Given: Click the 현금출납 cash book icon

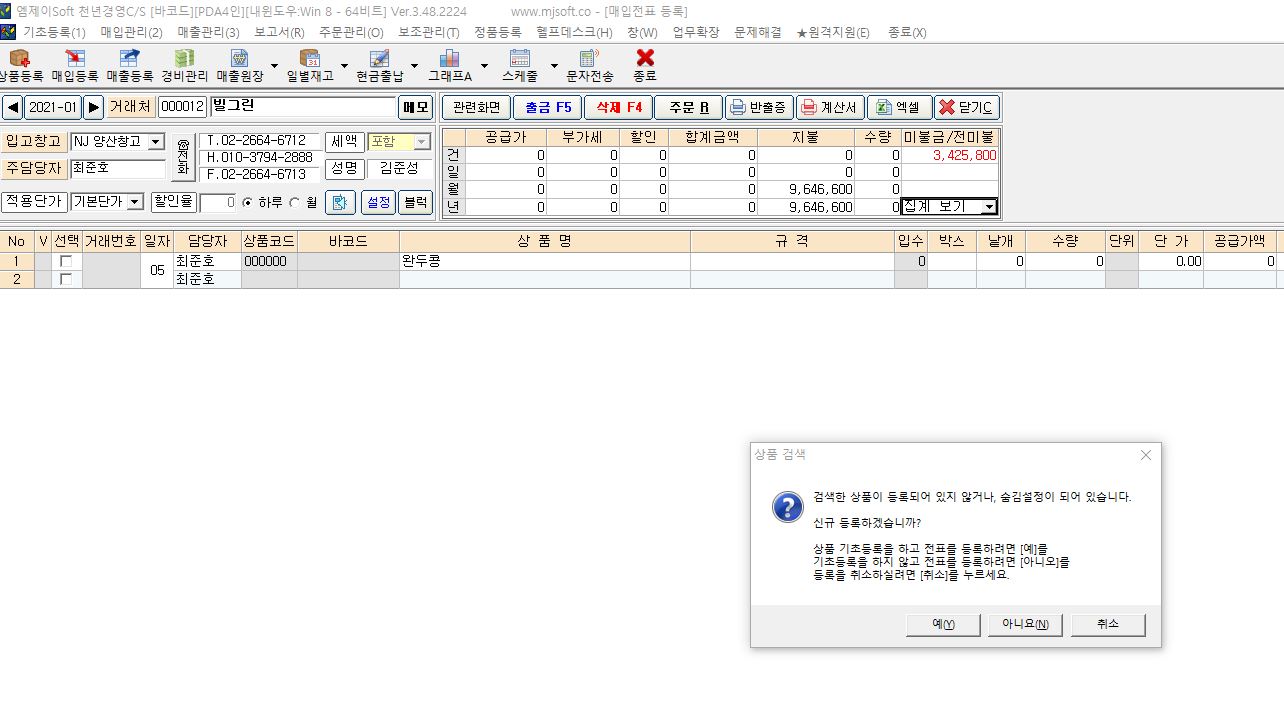Looking at the screenshot, I should coord(378,65).
